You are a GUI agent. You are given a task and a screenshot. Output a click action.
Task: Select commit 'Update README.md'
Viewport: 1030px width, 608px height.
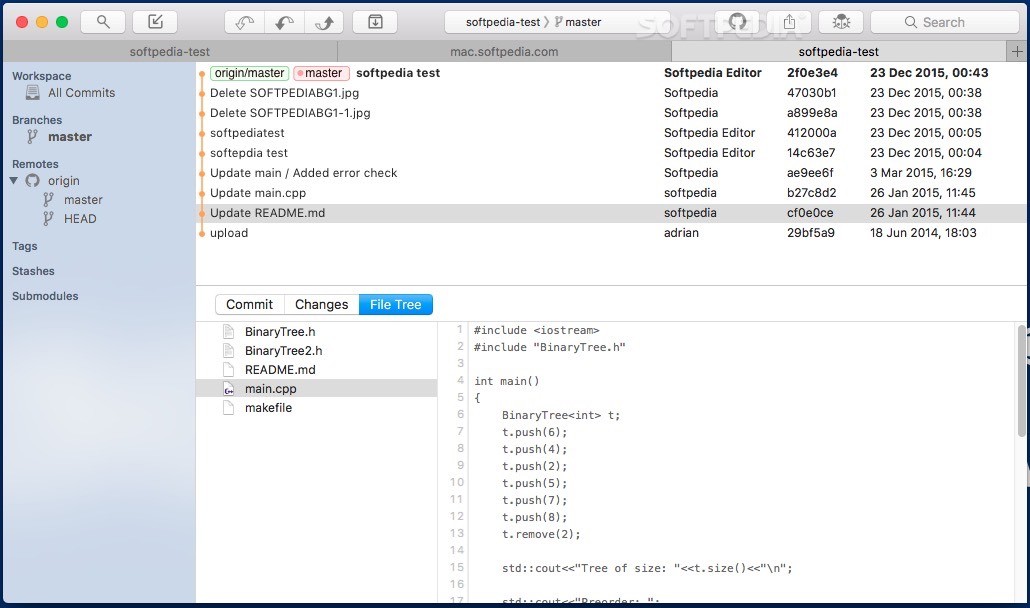(612, 213)
